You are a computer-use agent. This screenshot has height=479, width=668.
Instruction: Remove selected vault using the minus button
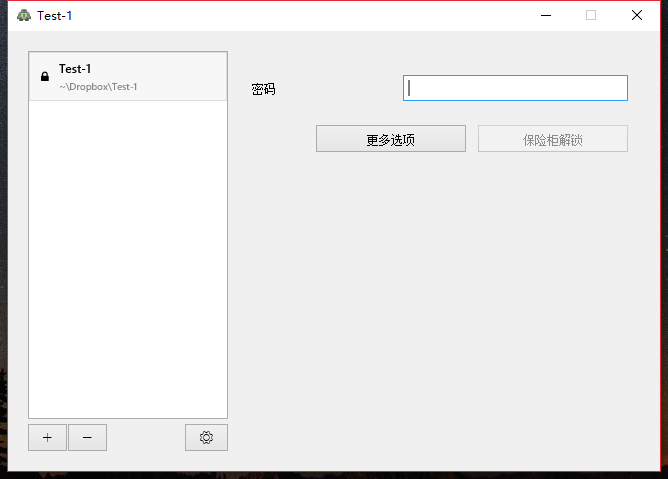coord(87,437)
